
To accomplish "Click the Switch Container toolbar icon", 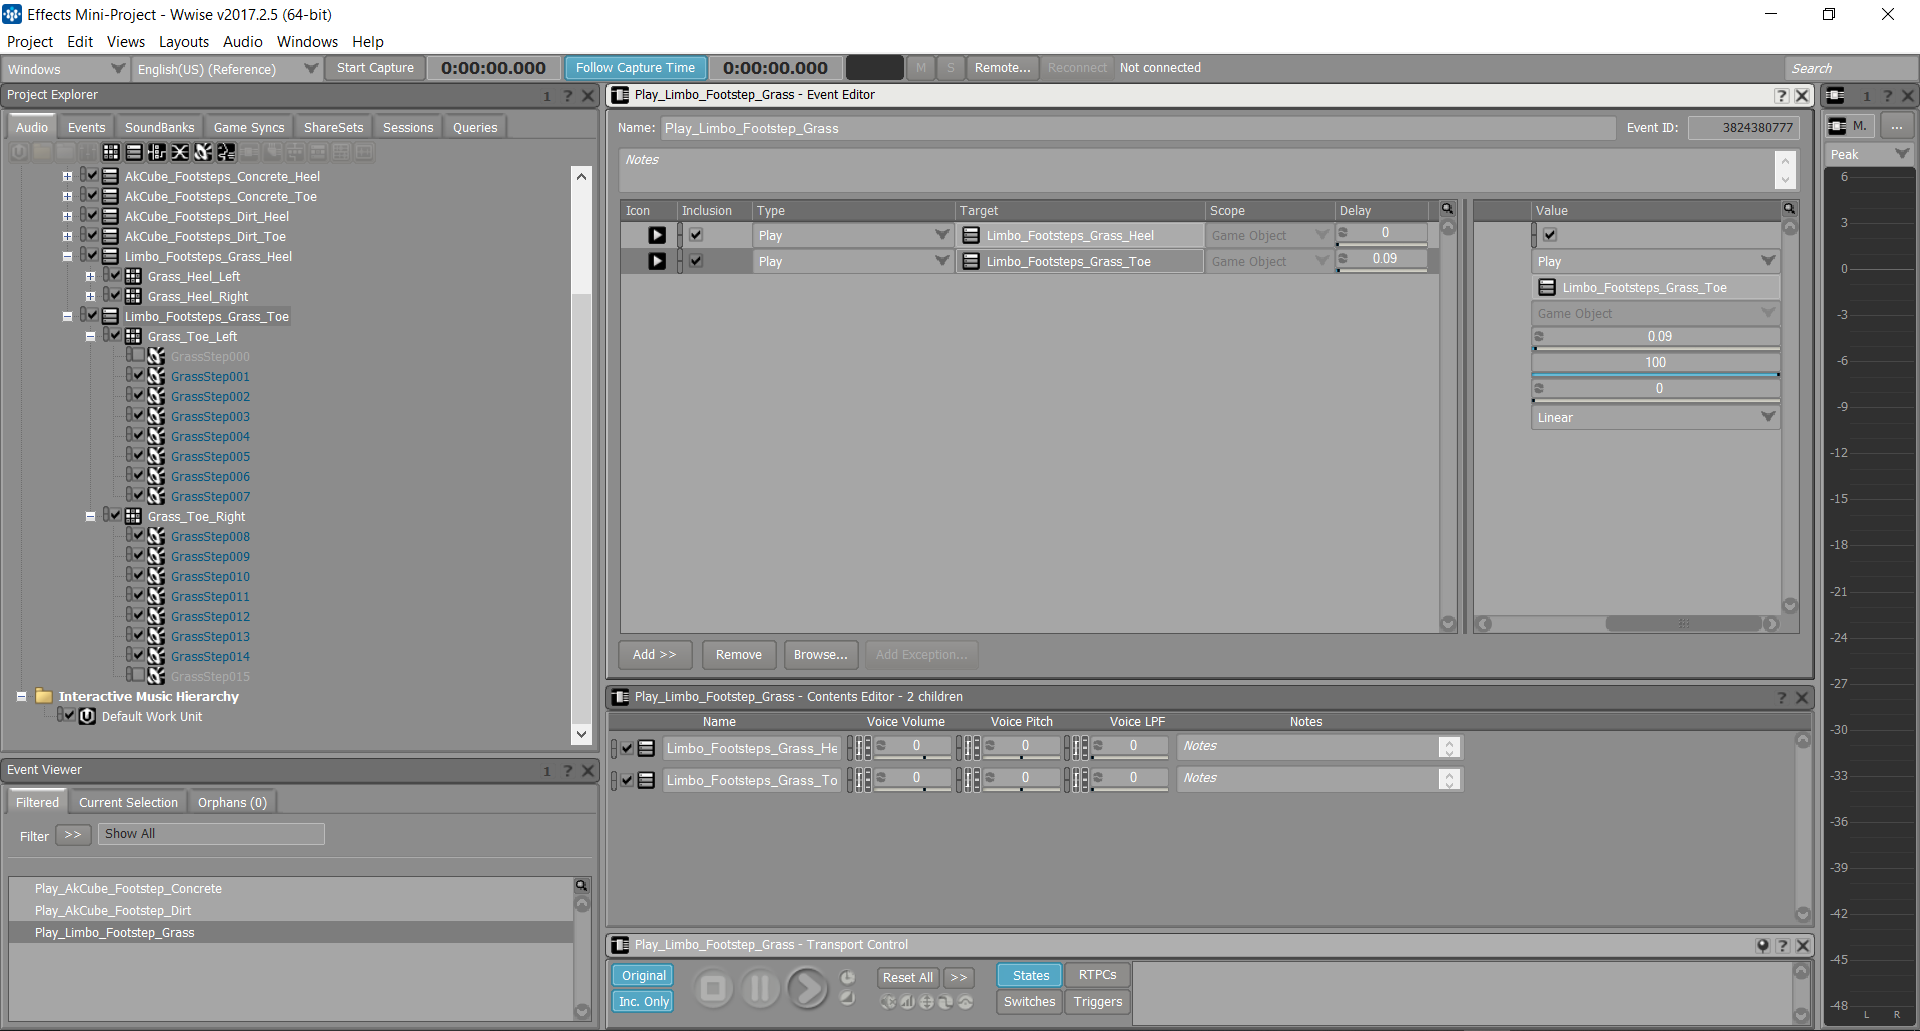I will click(157, 152).
